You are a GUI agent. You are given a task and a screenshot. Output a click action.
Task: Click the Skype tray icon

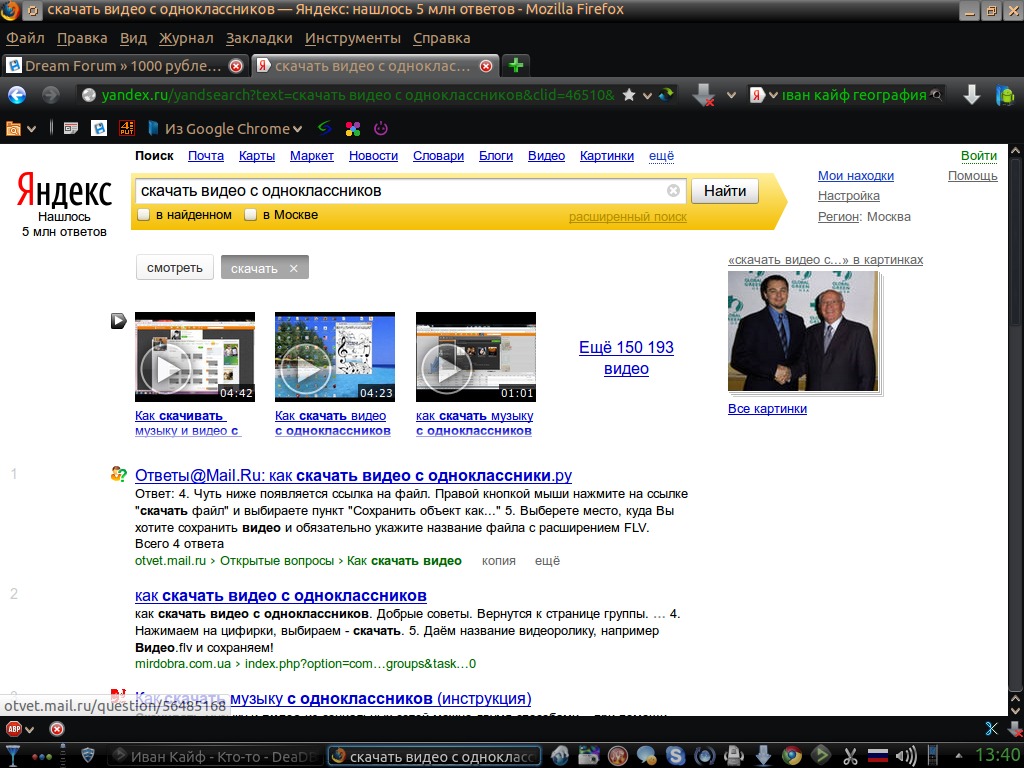click(x=675, y=756)
